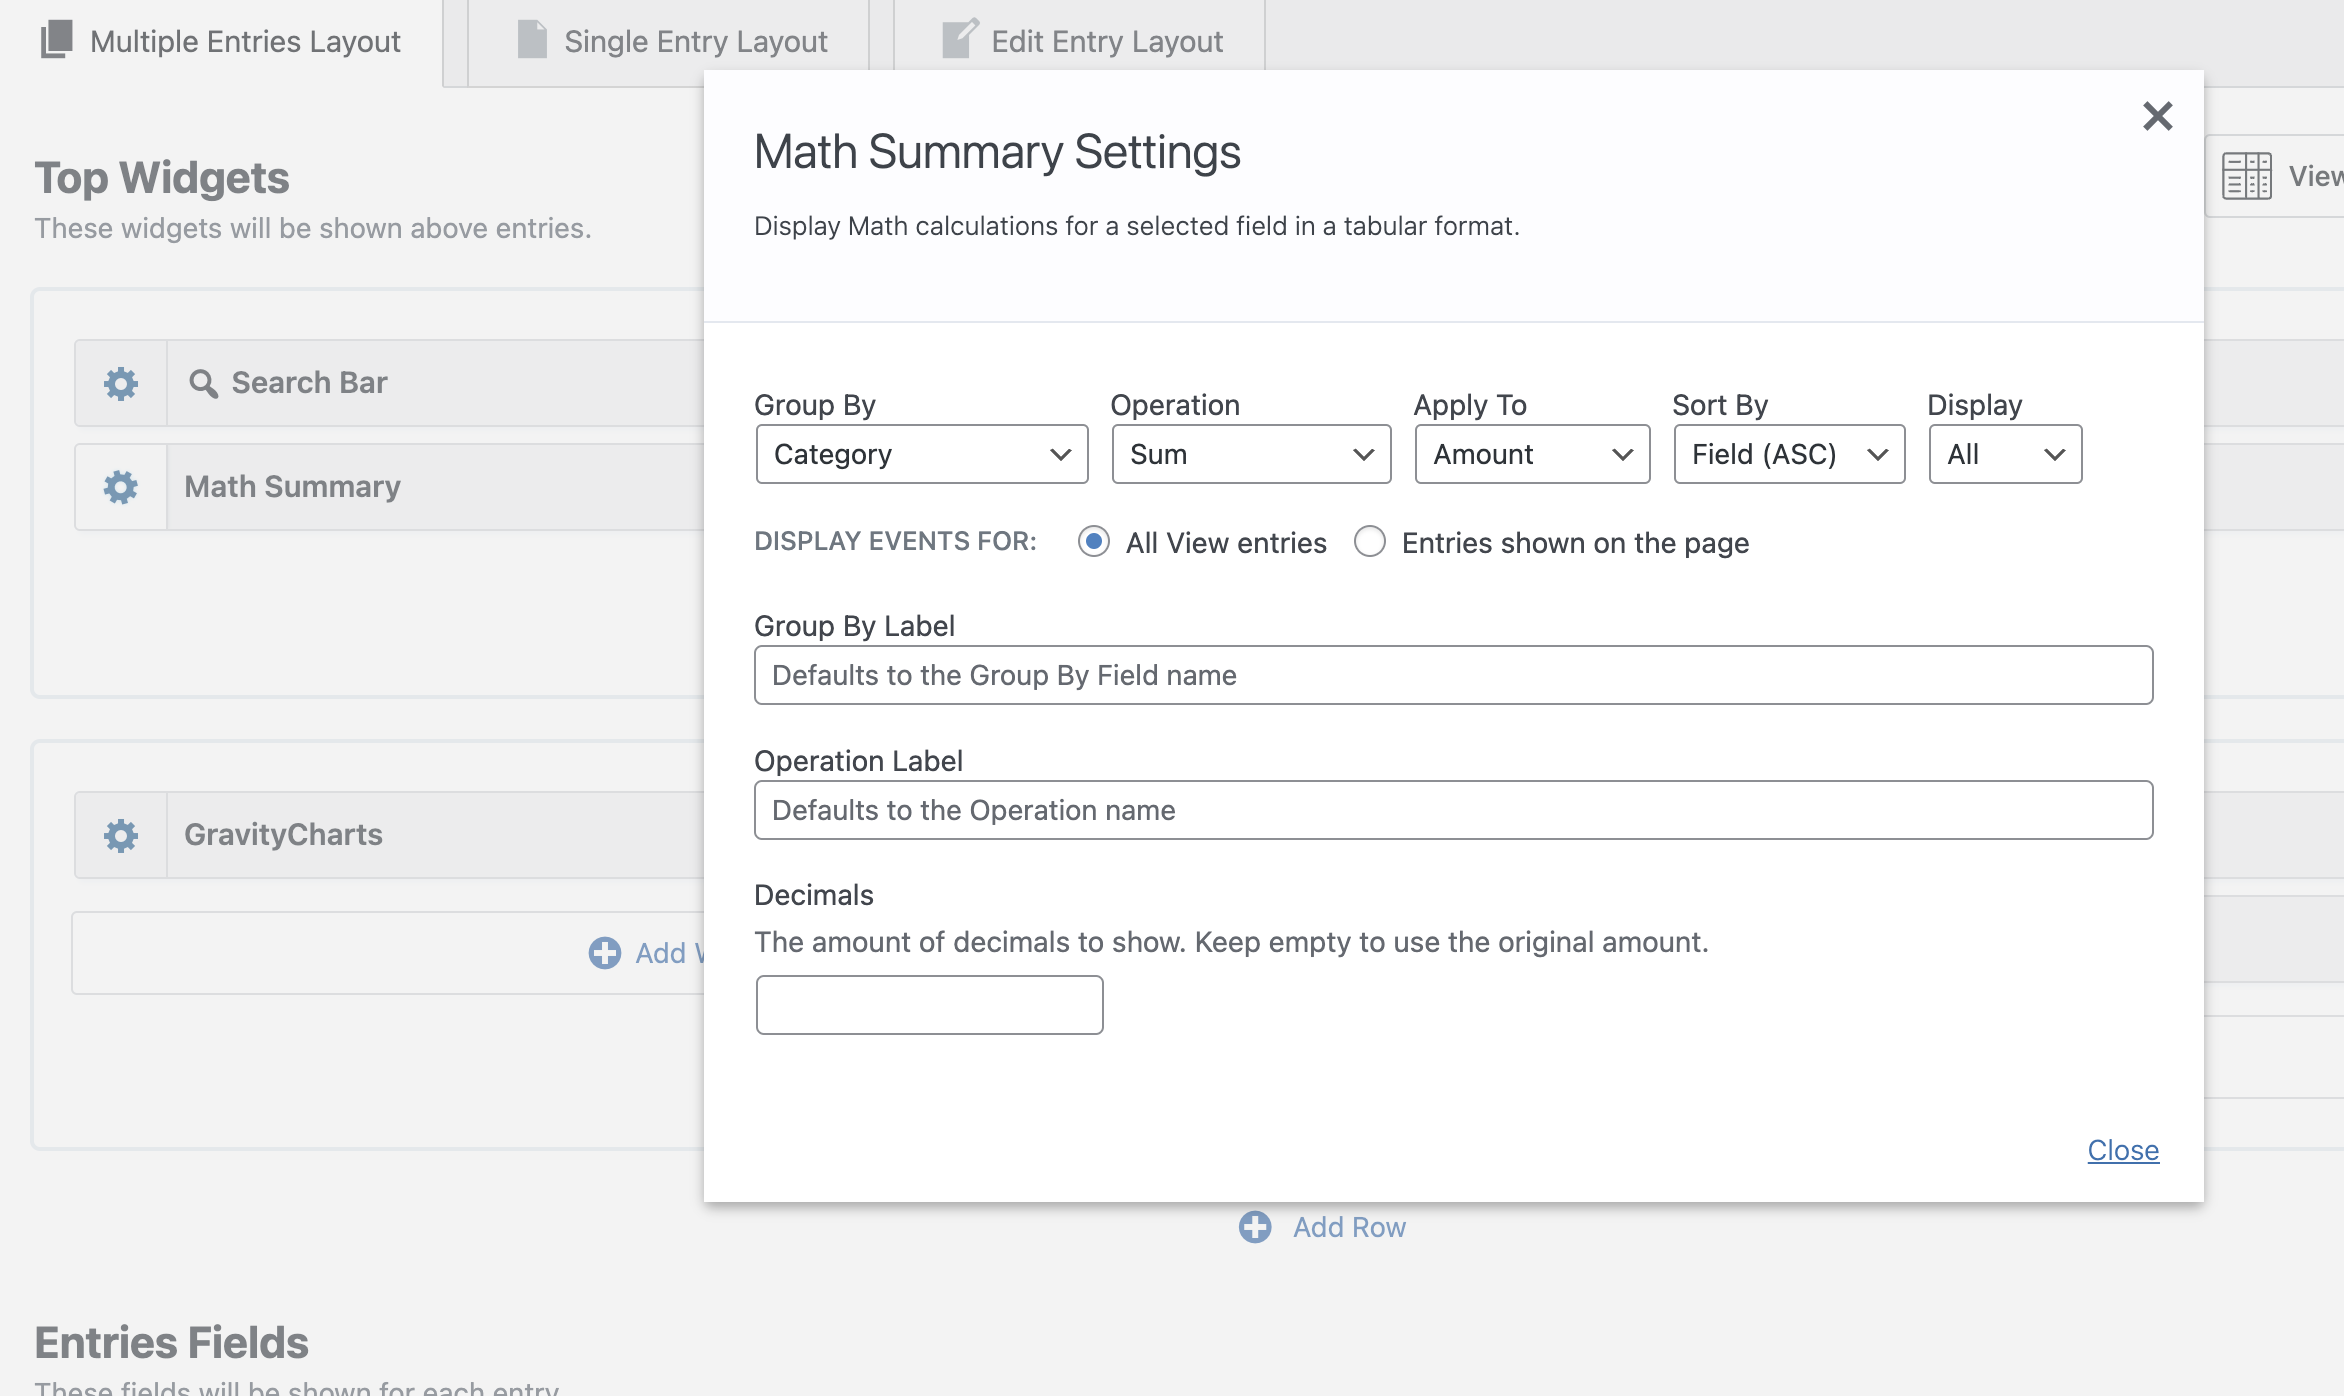
Task: Switch to Edit Entry Layout tab
Action: click(1080, 42)
